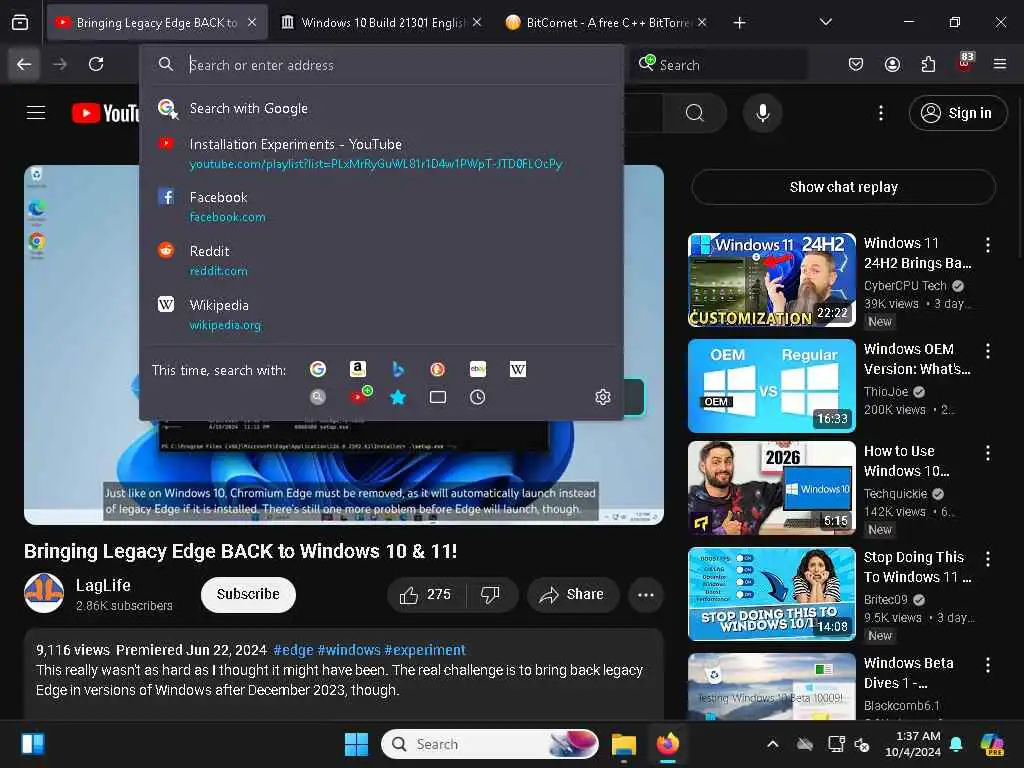Close the Windows 10 Build 21301 tab
The height and width of the screenshot is (768, 1024).
pos(477,22)
